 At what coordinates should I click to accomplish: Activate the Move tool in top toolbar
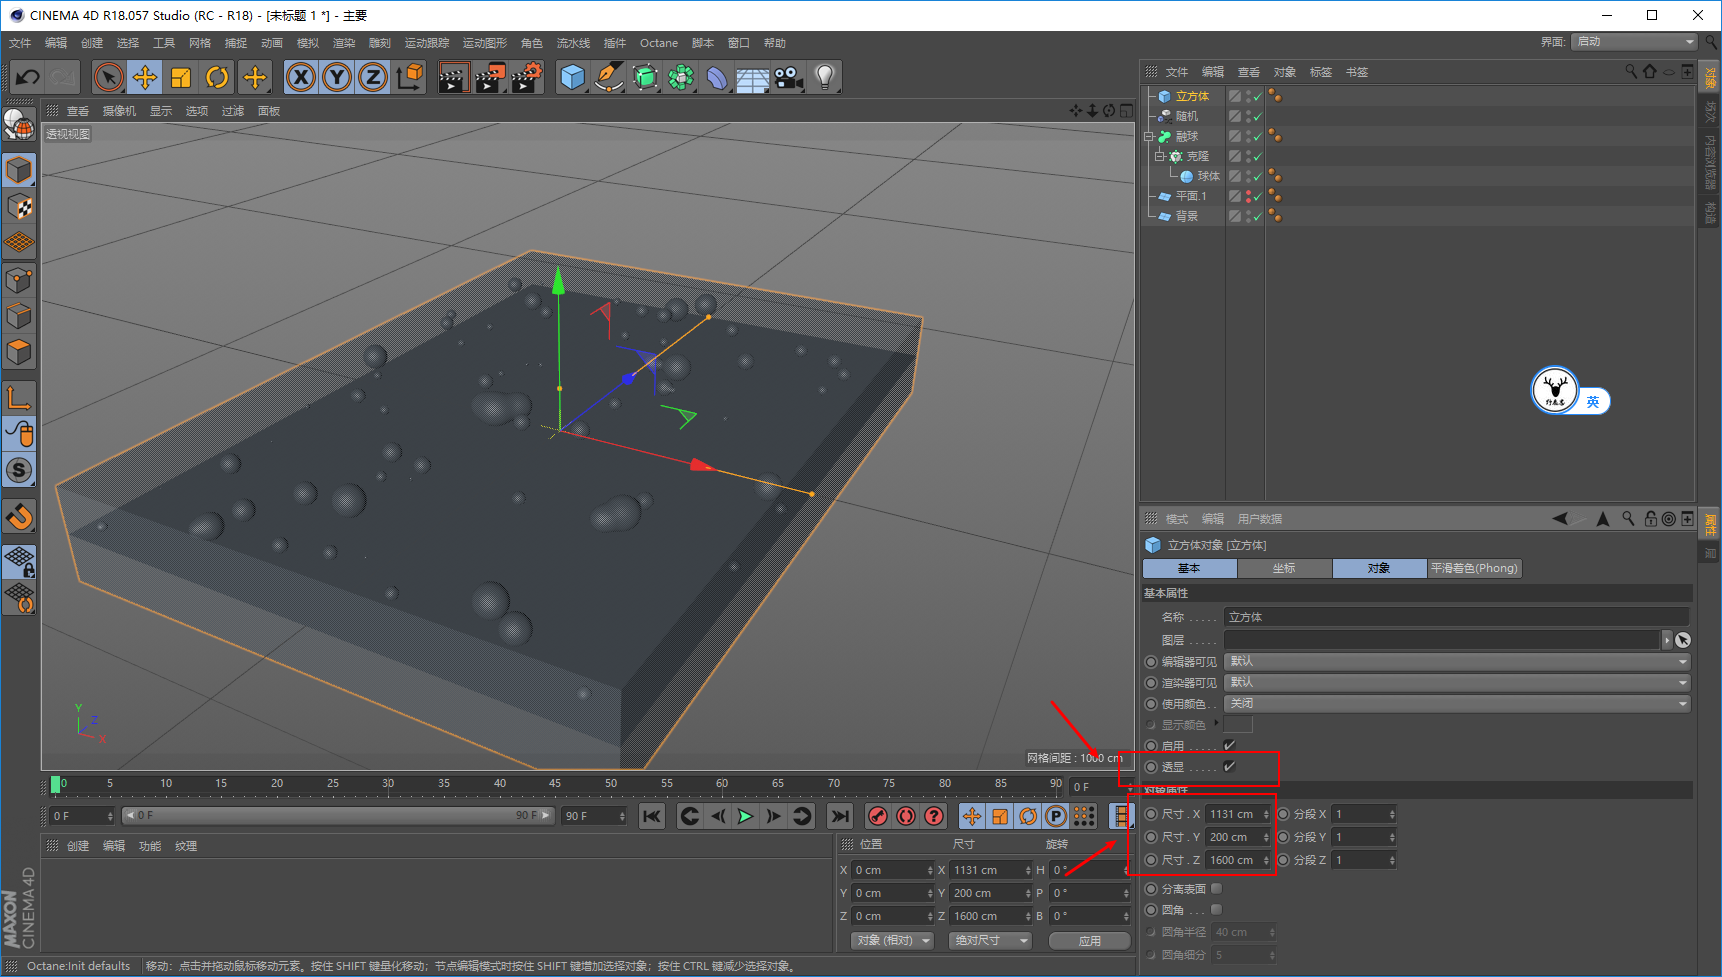click(145, 77)
